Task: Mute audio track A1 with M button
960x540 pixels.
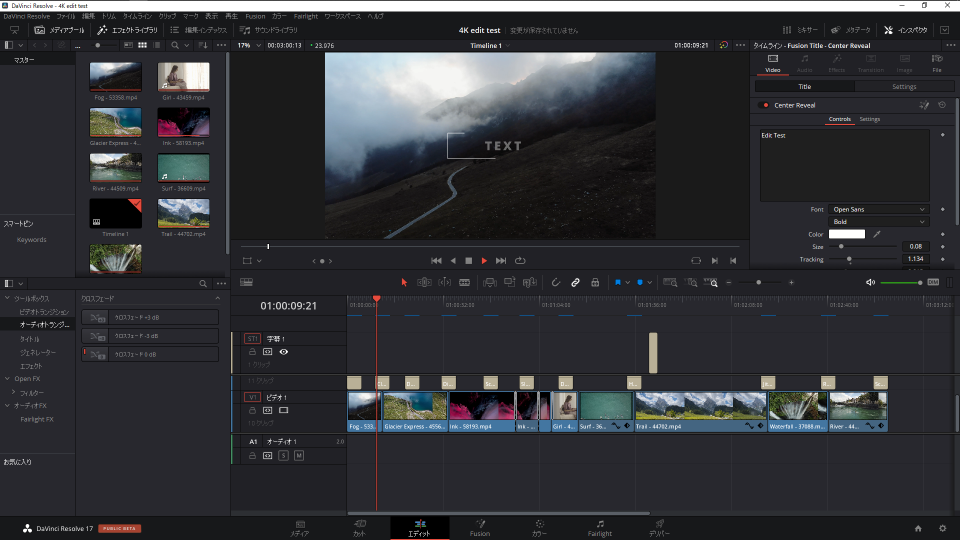Action: click(299, 456)
